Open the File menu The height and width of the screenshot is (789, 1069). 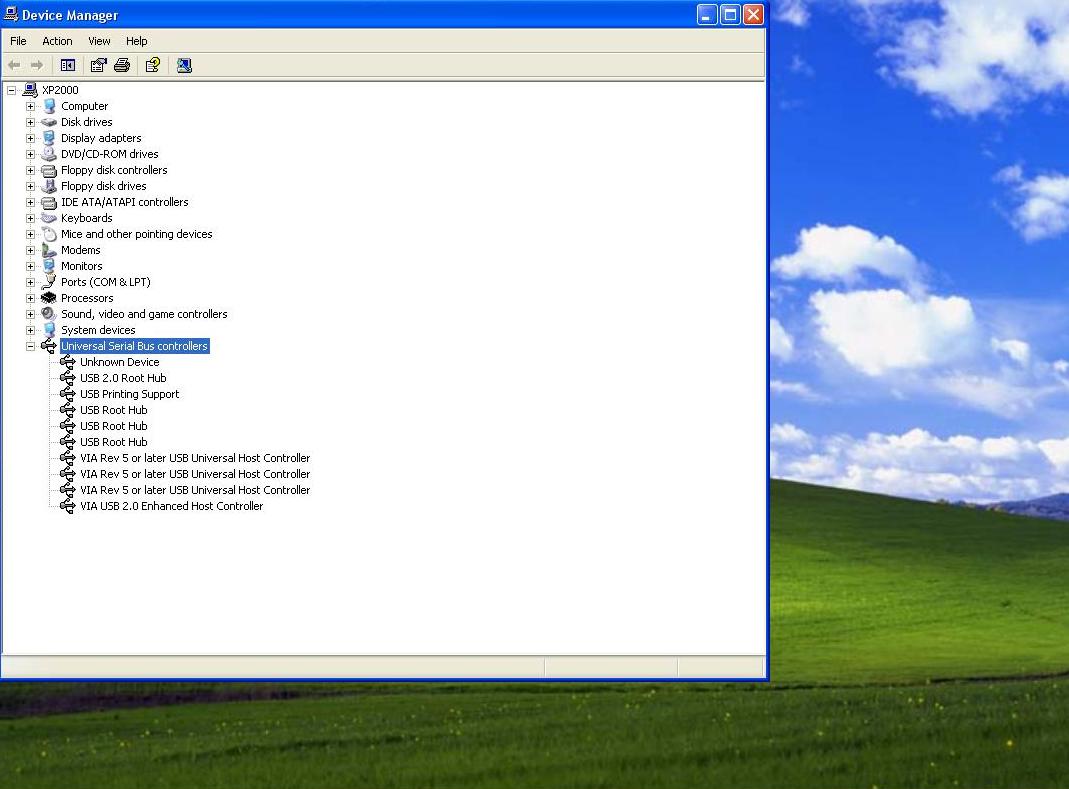click(x=18, y=41)
